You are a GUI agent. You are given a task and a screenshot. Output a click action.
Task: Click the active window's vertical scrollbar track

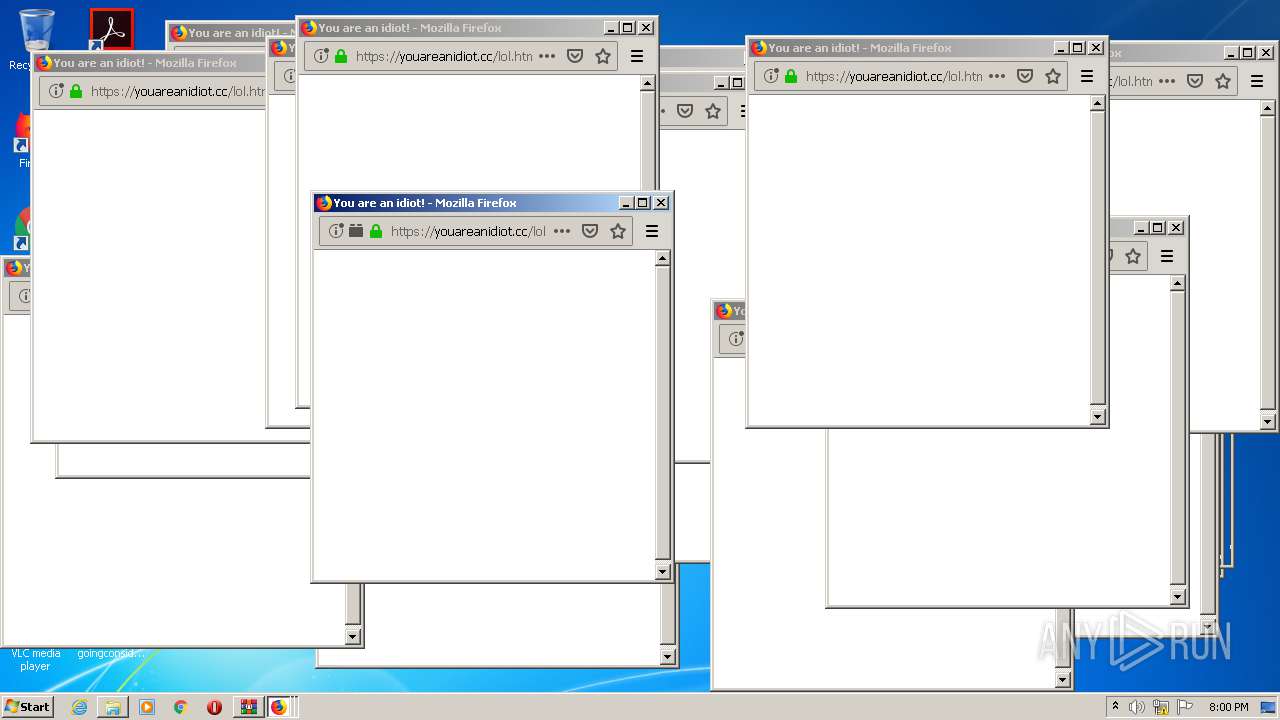coord(662,415)
